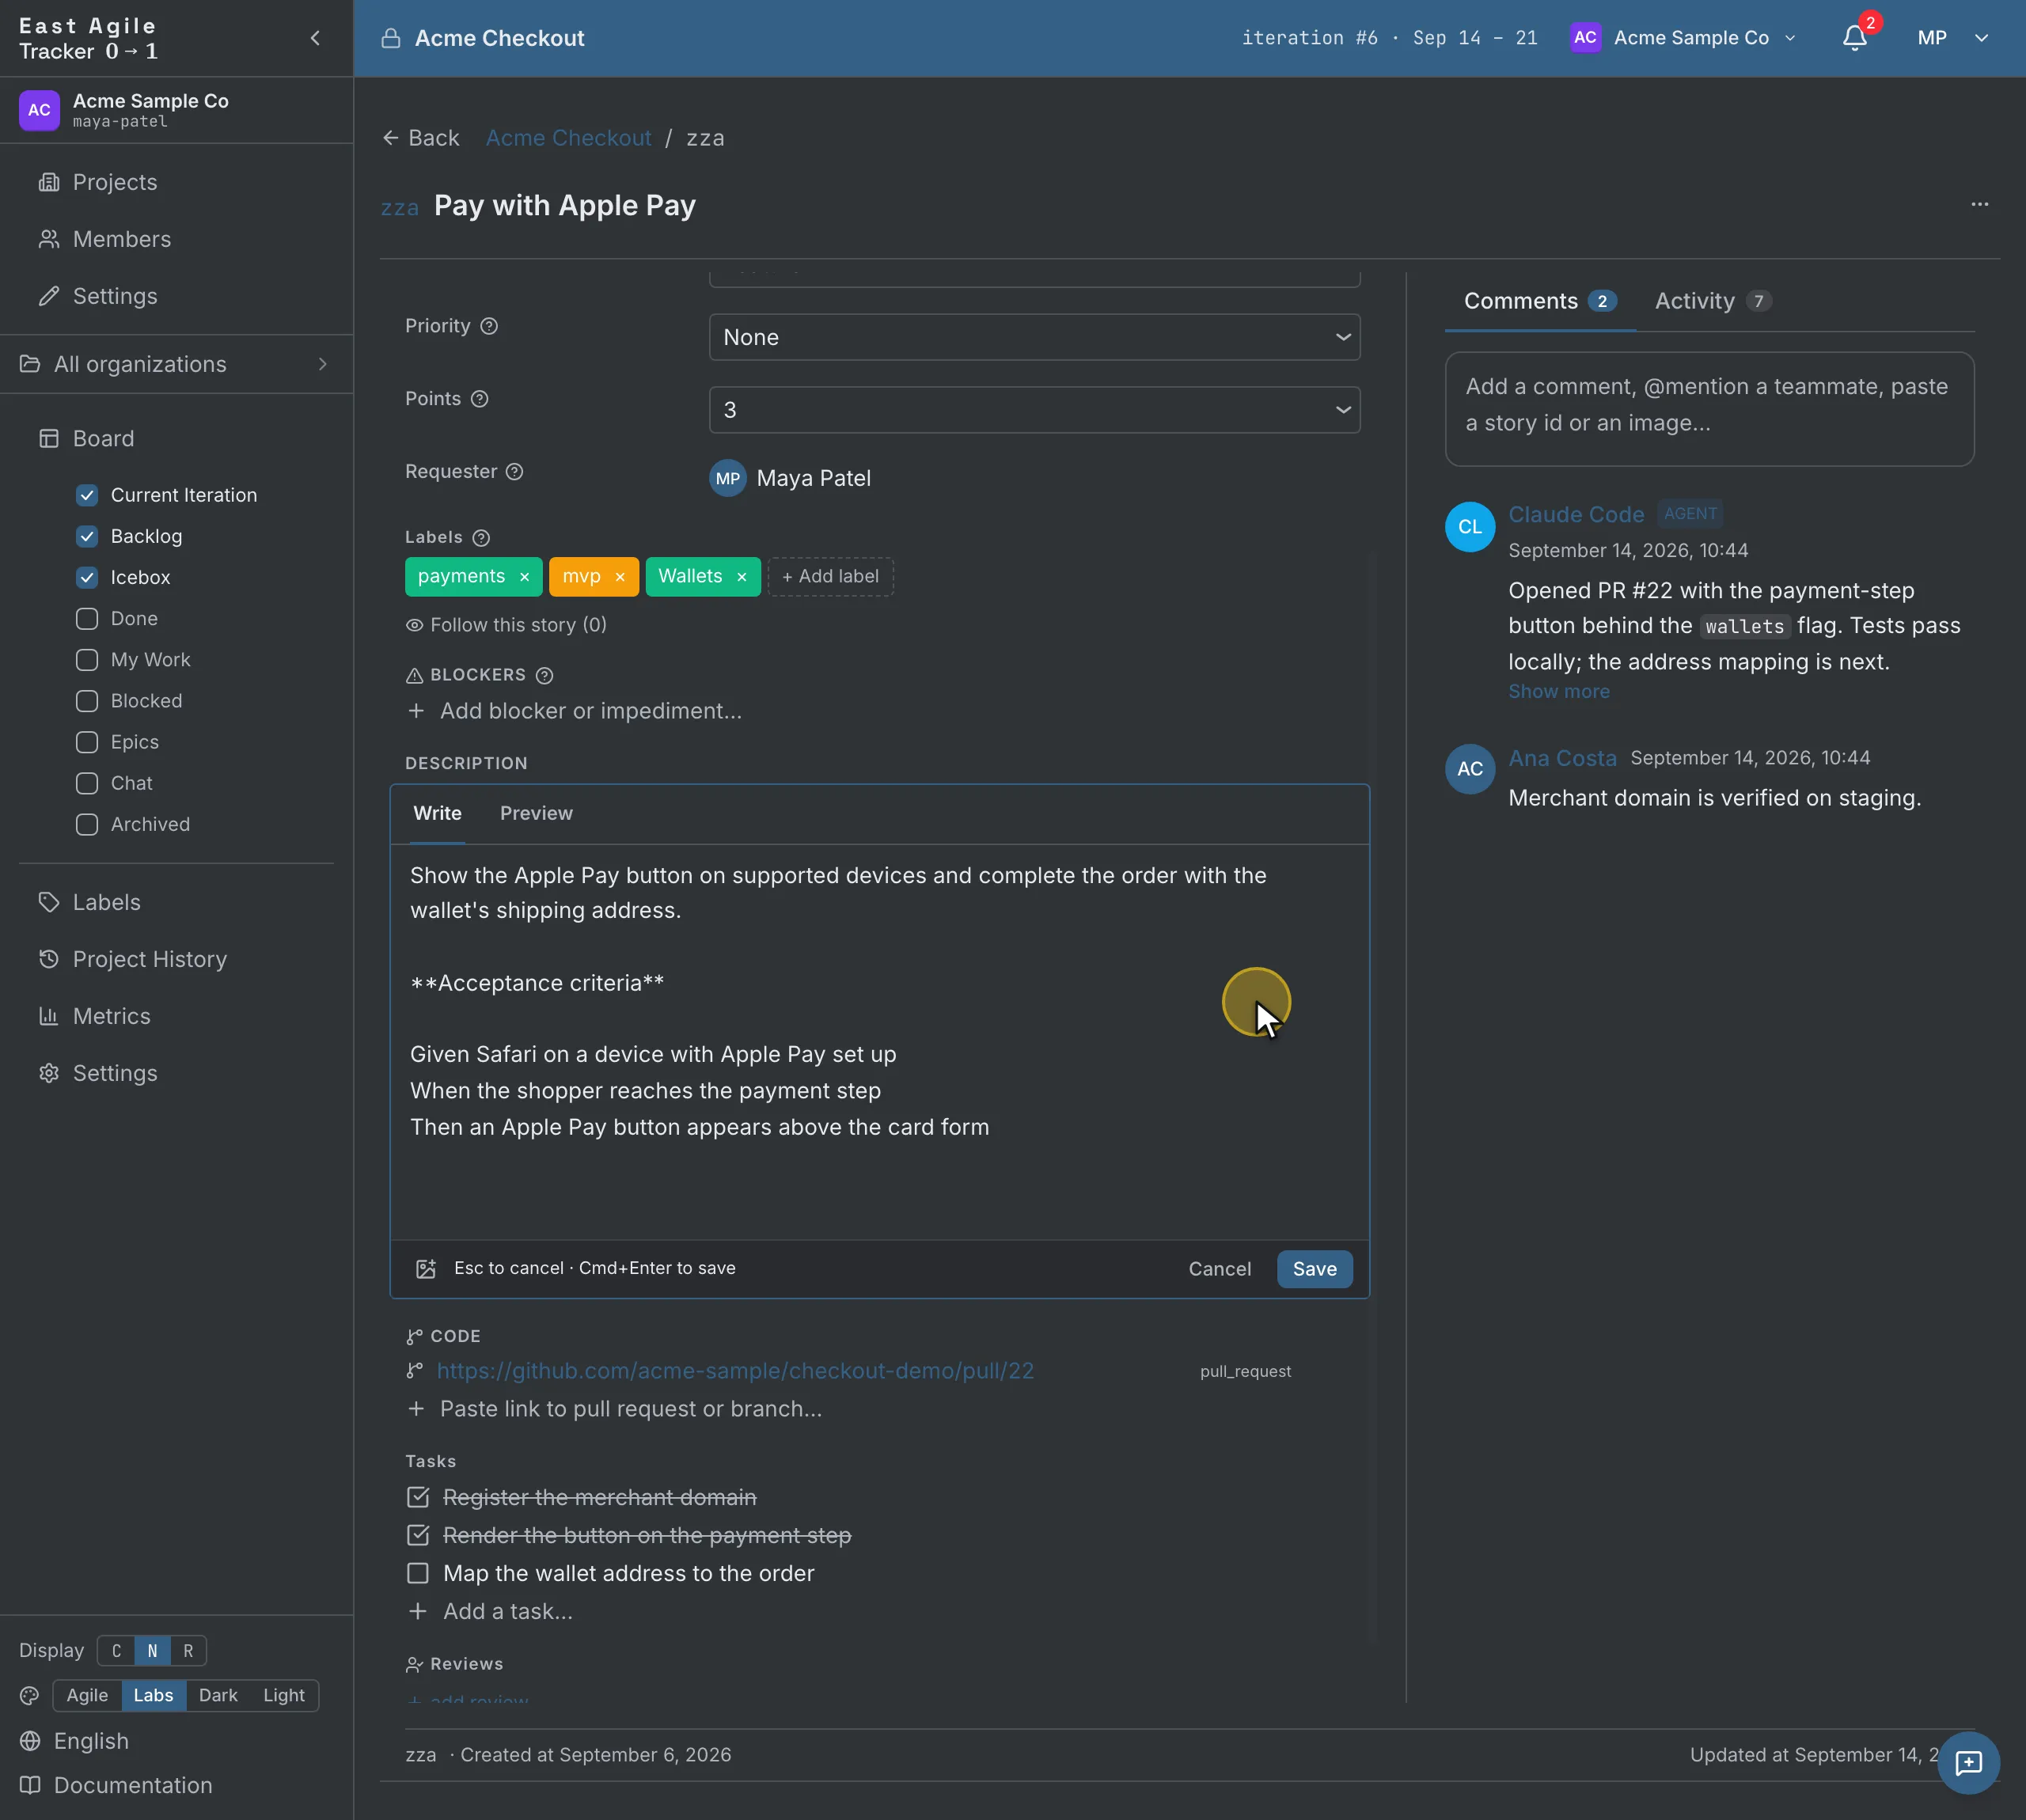Go Back to the previous page
The image size is (2026, 1820).
(421, 138)
